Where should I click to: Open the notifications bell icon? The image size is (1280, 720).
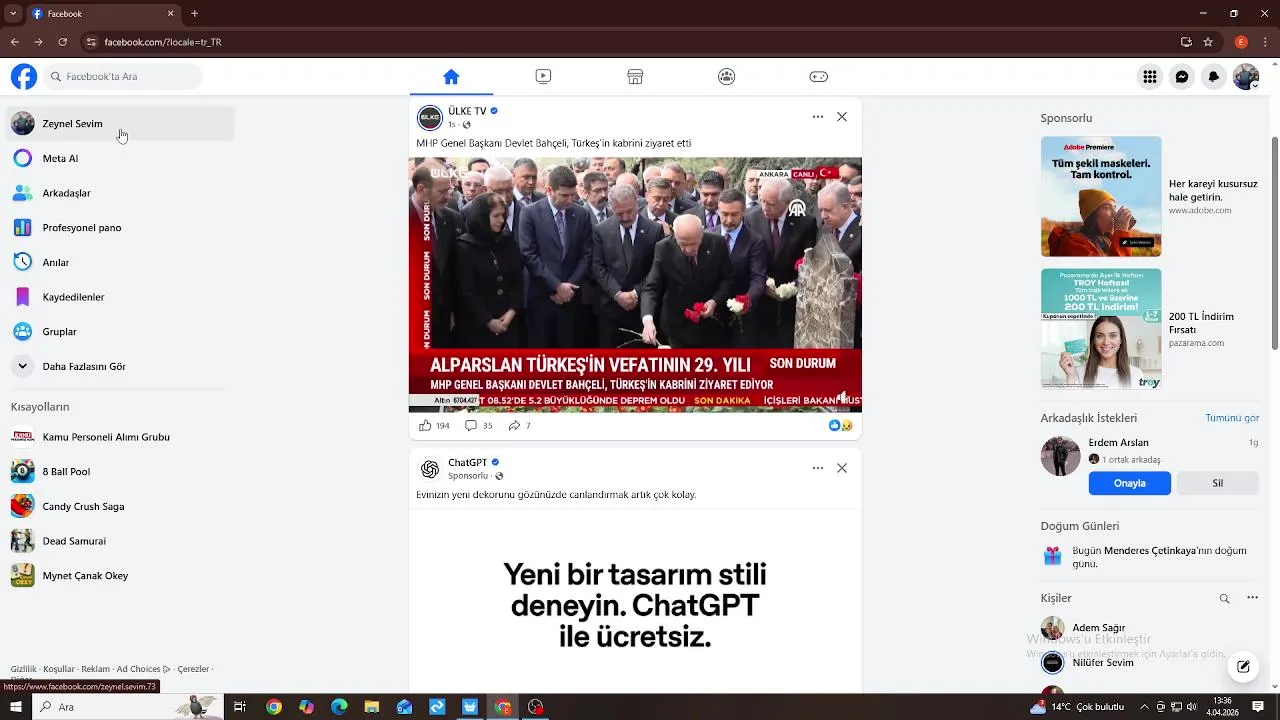(x=1214, y=77)
